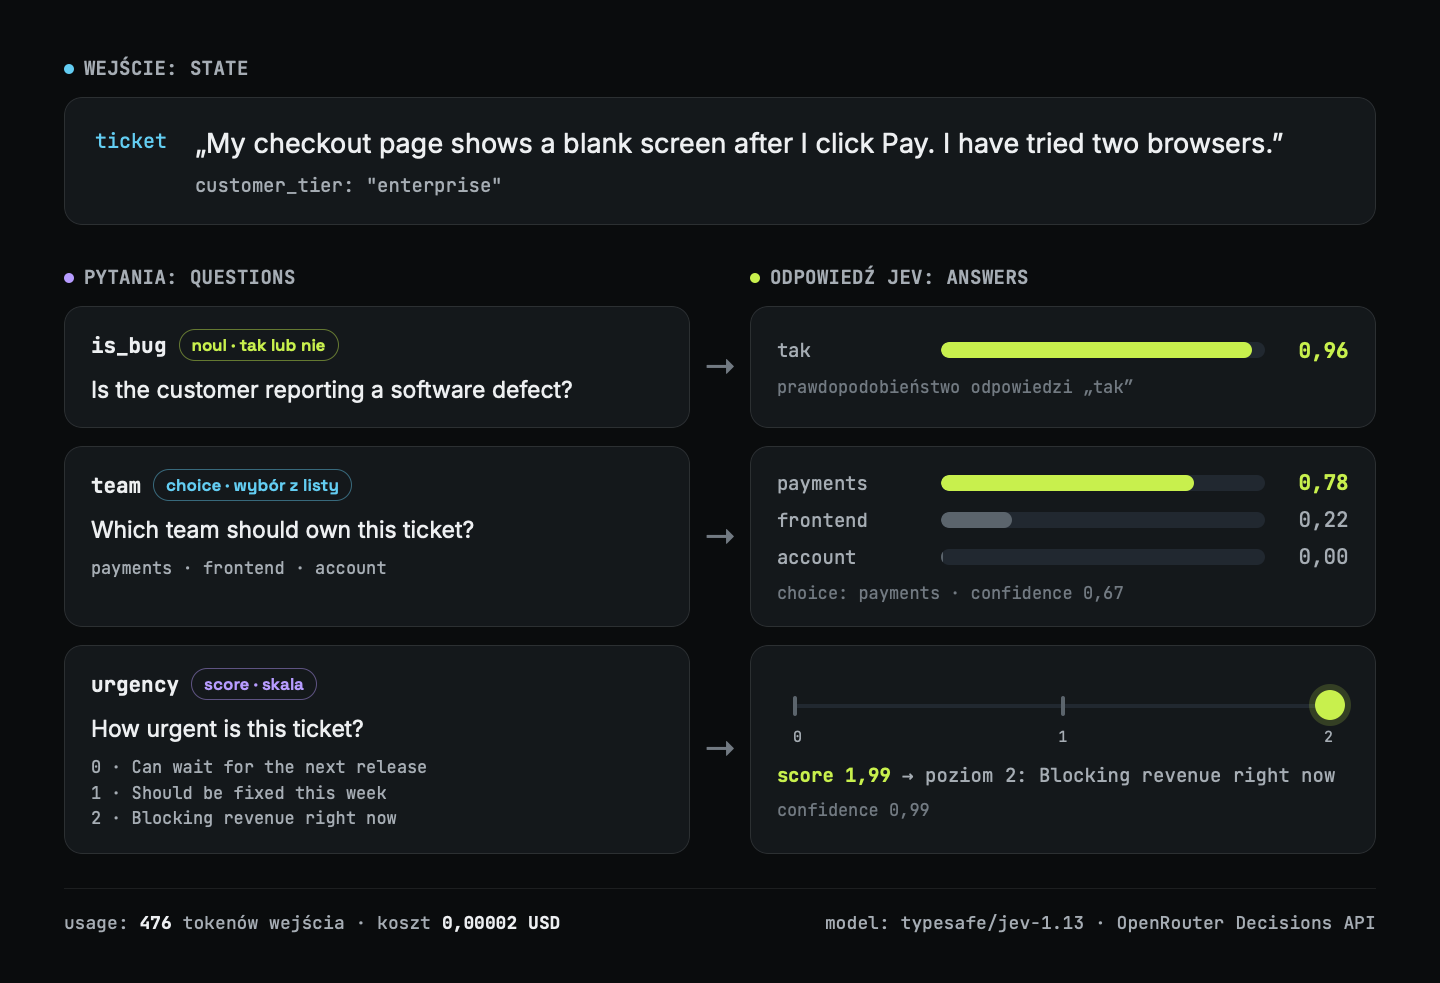Click the 'choice · wybór z listy' badge
The height and width of the screenshot is (983, 1440).
coord(252,485)
